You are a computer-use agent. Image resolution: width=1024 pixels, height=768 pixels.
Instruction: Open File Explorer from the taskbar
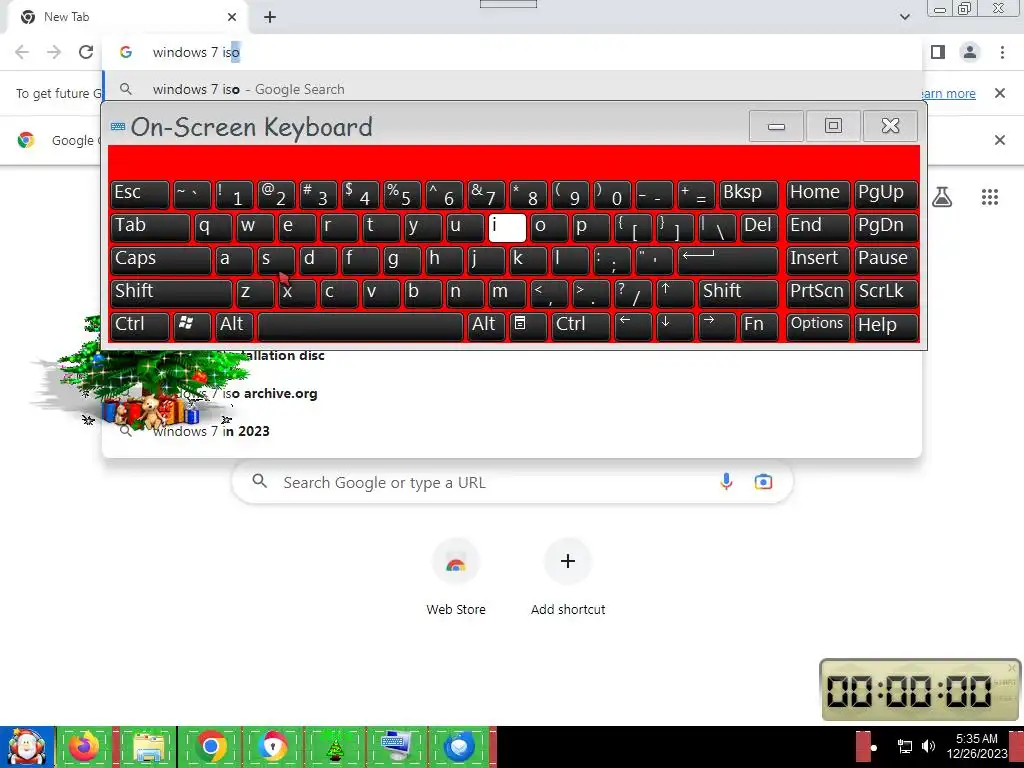[x=148, y=746]
